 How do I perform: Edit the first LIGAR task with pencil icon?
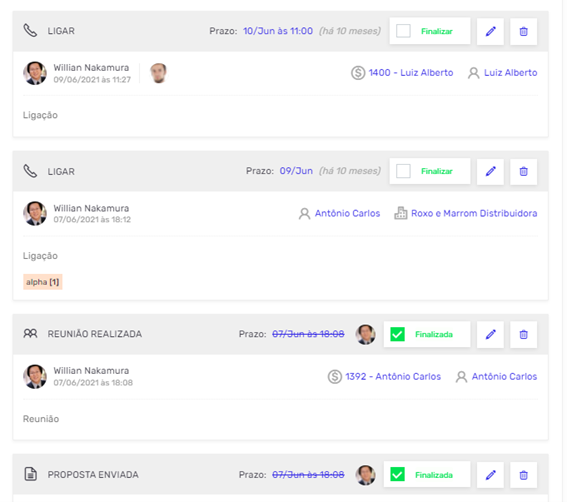pos(490,31)
